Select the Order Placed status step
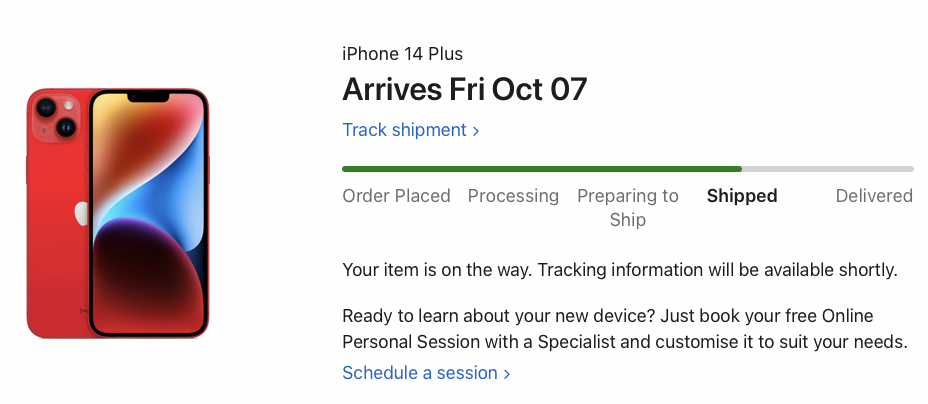 (x=396, y=196)
